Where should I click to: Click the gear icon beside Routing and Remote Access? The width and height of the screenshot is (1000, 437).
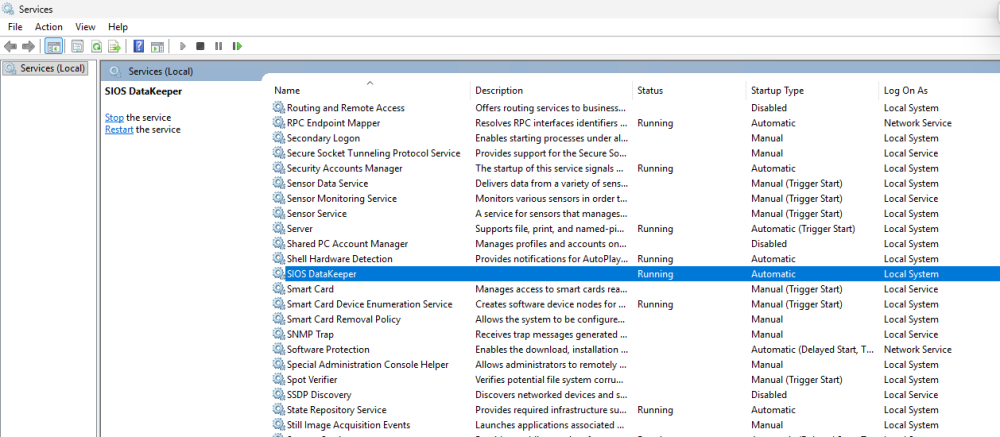(x=279, y=108)
